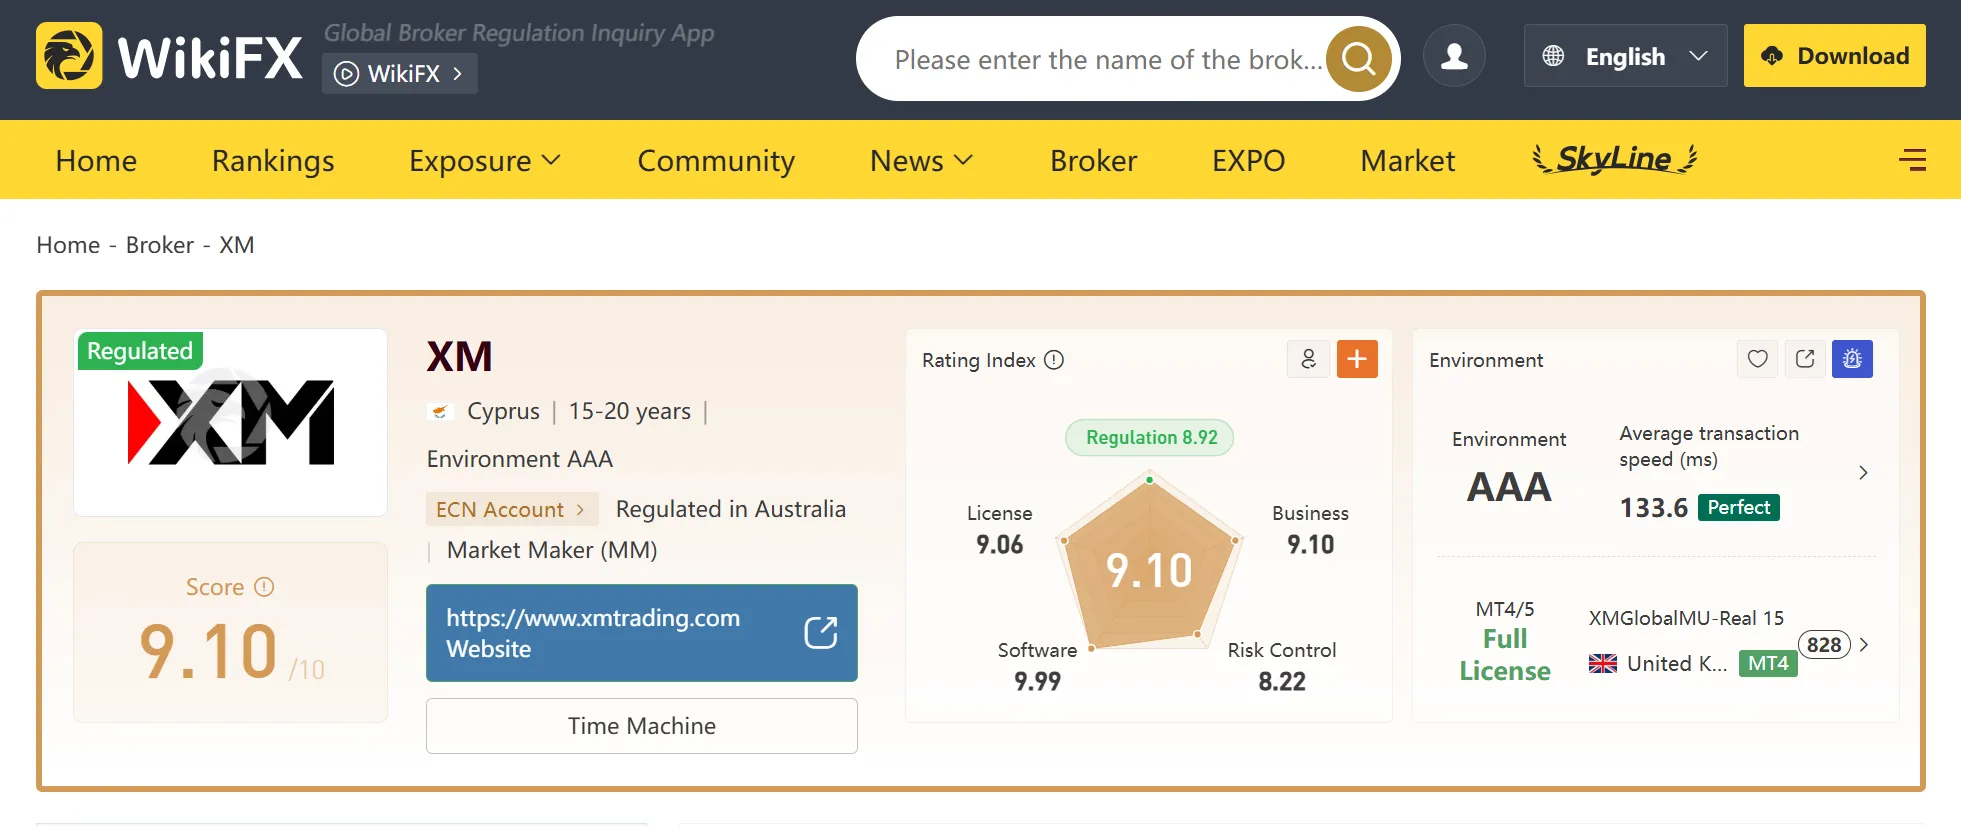Viewport: 1961px width, 826px height.
Task: Click the XMGlobalMU-Real 15 server name
Action: click(x=1686, y=618)
